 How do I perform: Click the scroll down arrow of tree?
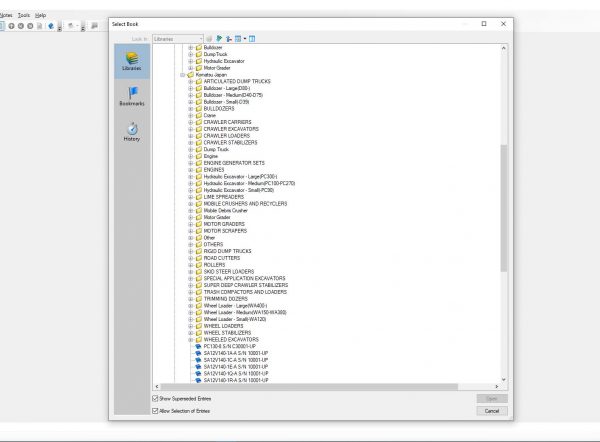click(x=504, y=379)
